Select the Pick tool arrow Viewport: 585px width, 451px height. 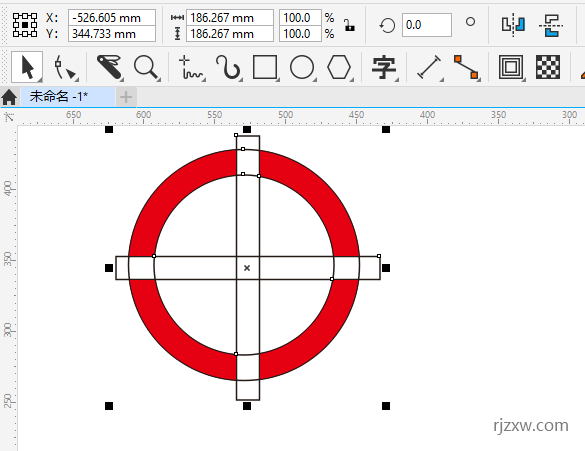tap(27, 67)
